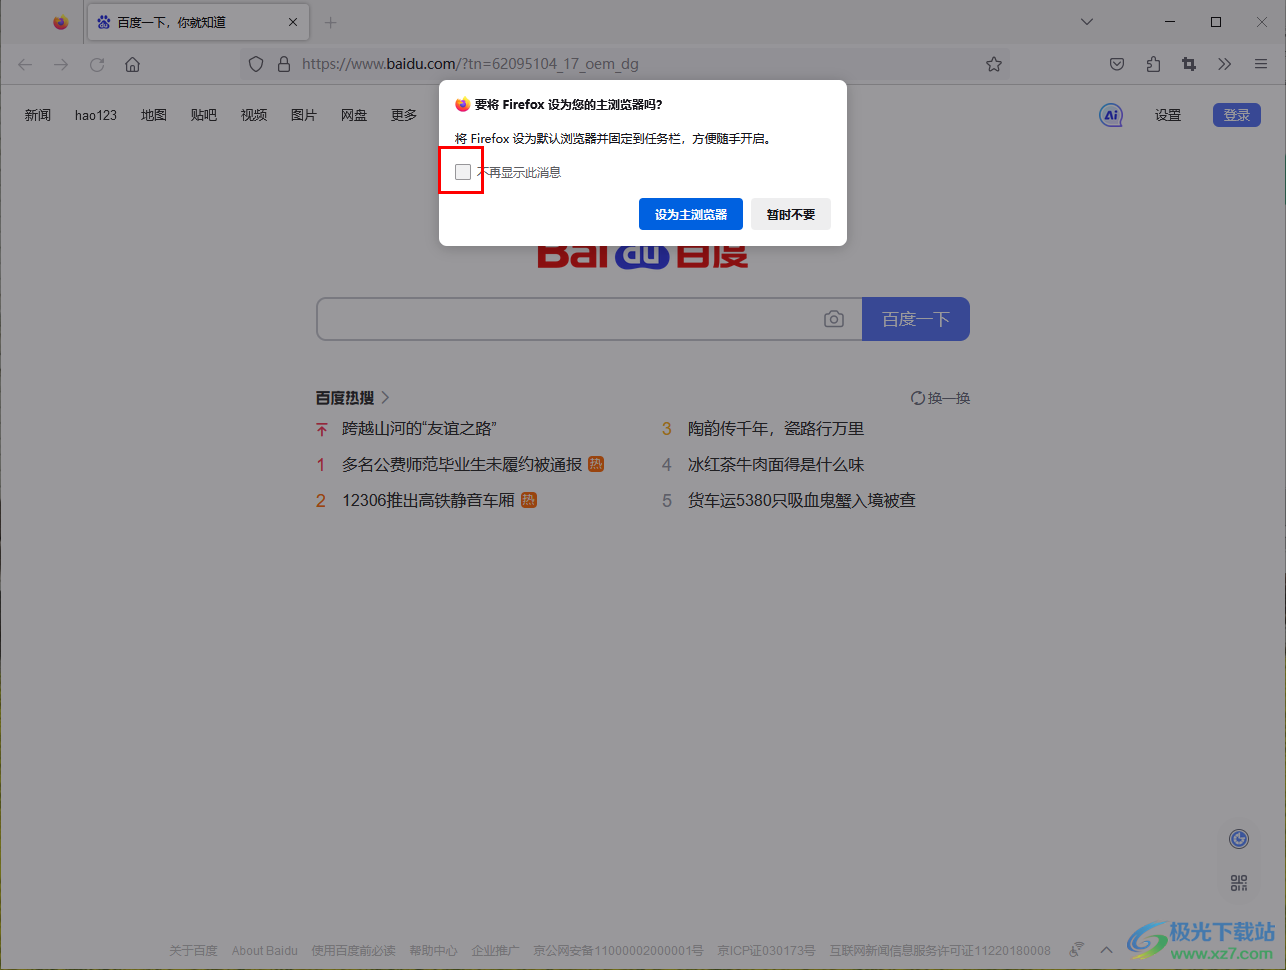The width and height of the screenshot is (1286, 970).
Task: Click the QR code icon at right
Action: pos(1239,883)
